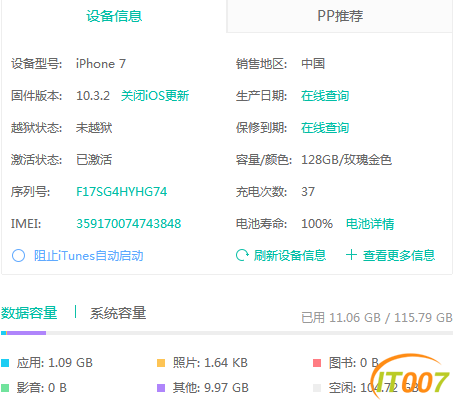Switch to the 设备信息 tab
The width and height of the screenshot is (455, 405).
tap(114, 16)
